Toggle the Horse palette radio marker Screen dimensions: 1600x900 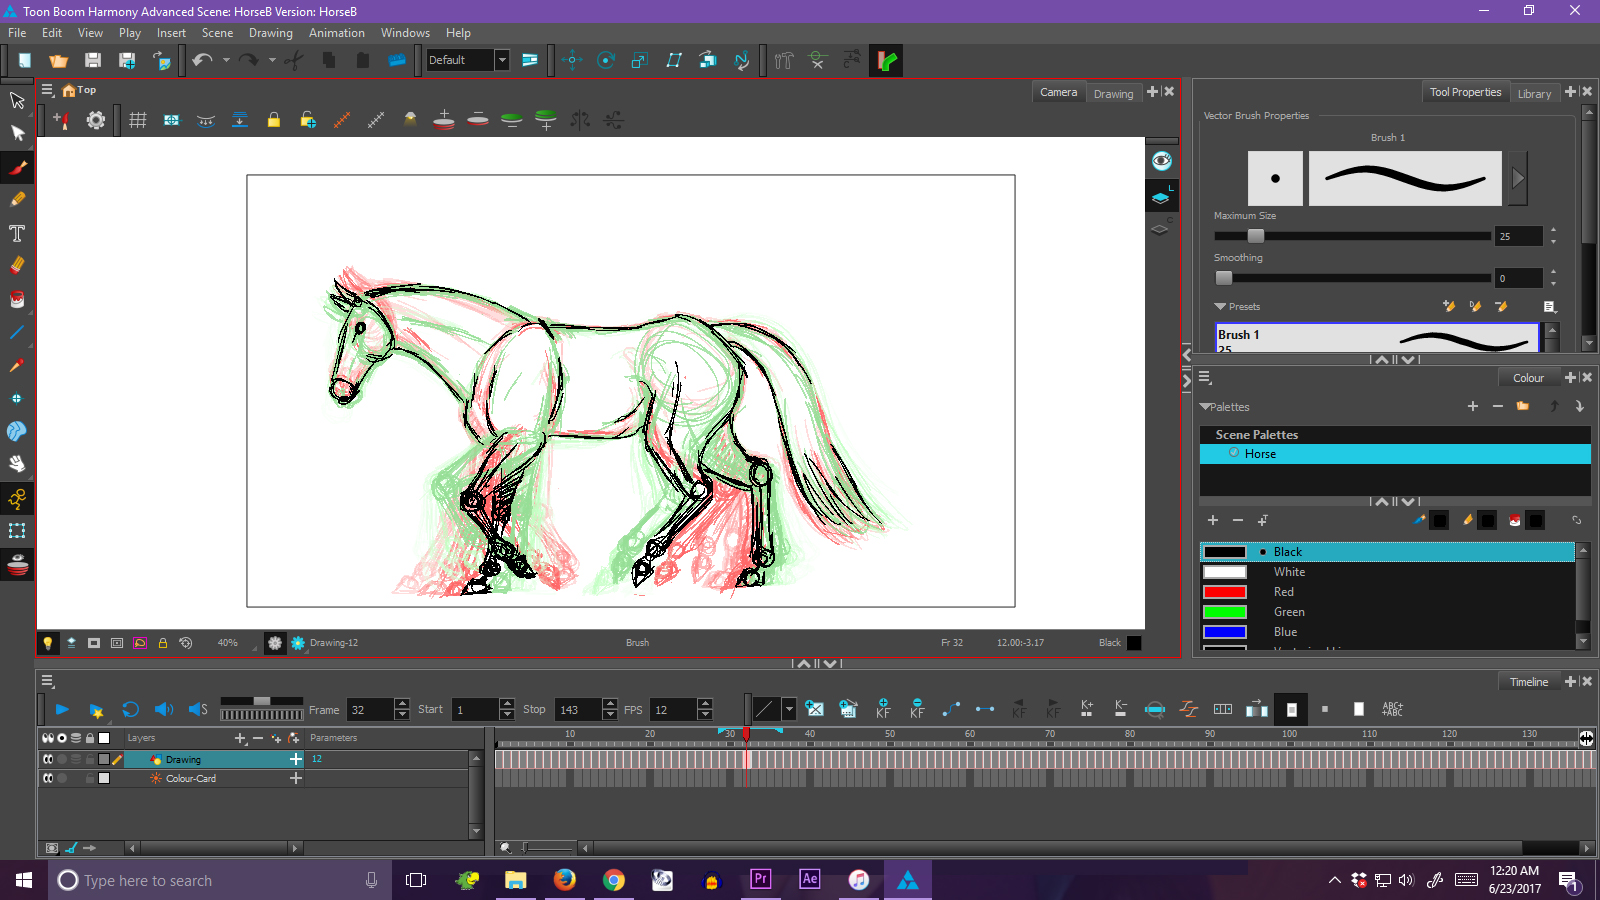click(1234, 453)
